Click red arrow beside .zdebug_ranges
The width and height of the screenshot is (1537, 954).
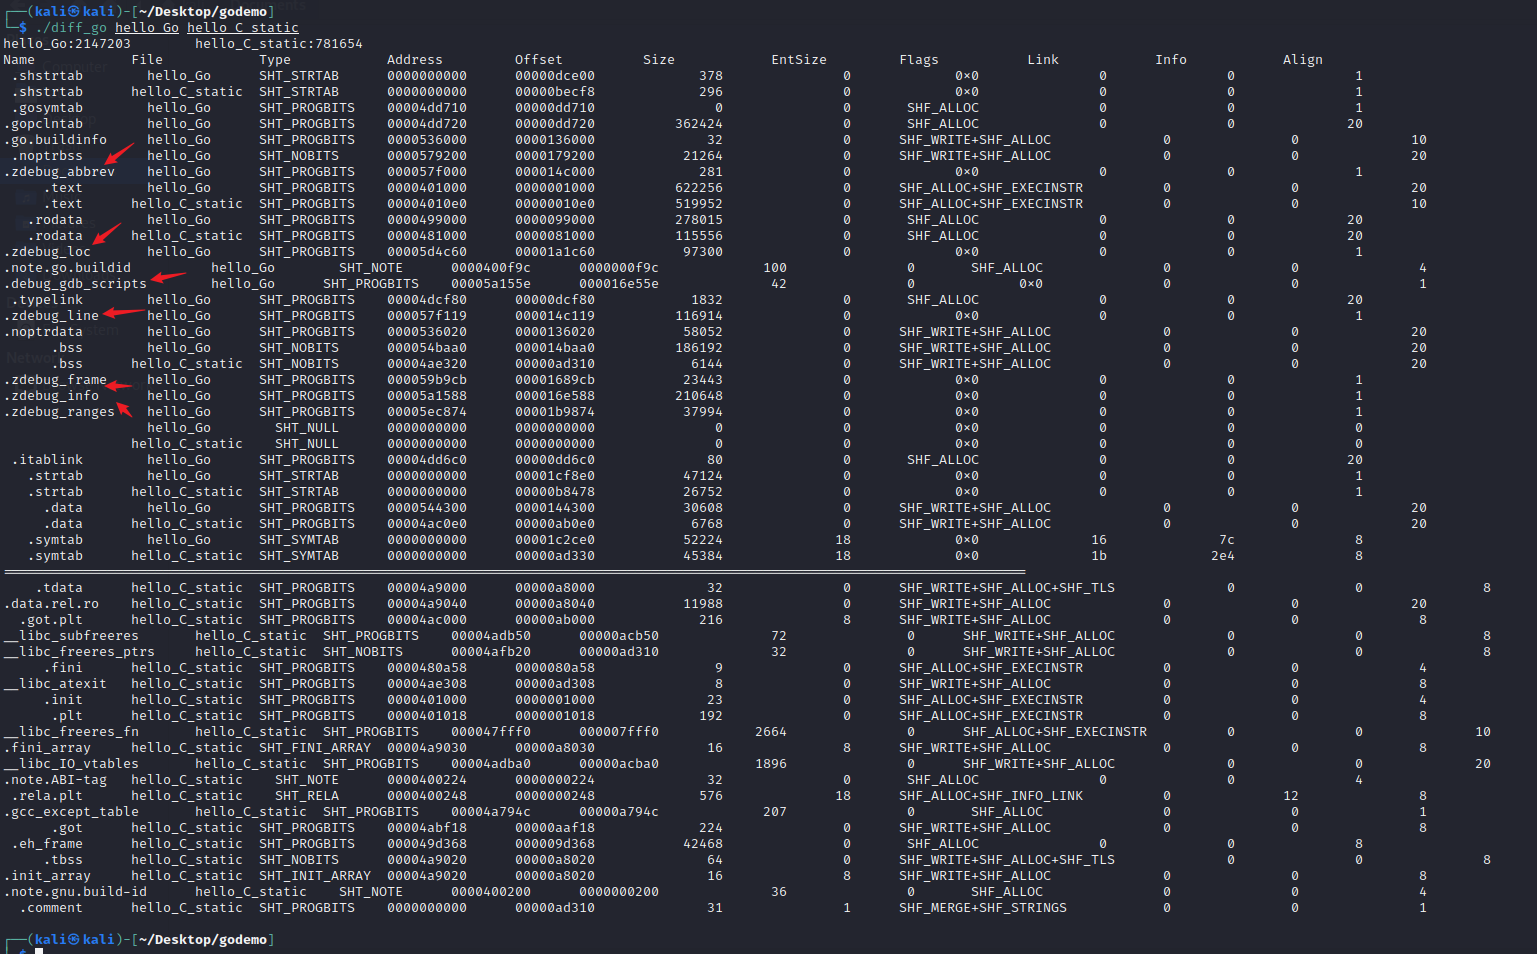(124, 408)
